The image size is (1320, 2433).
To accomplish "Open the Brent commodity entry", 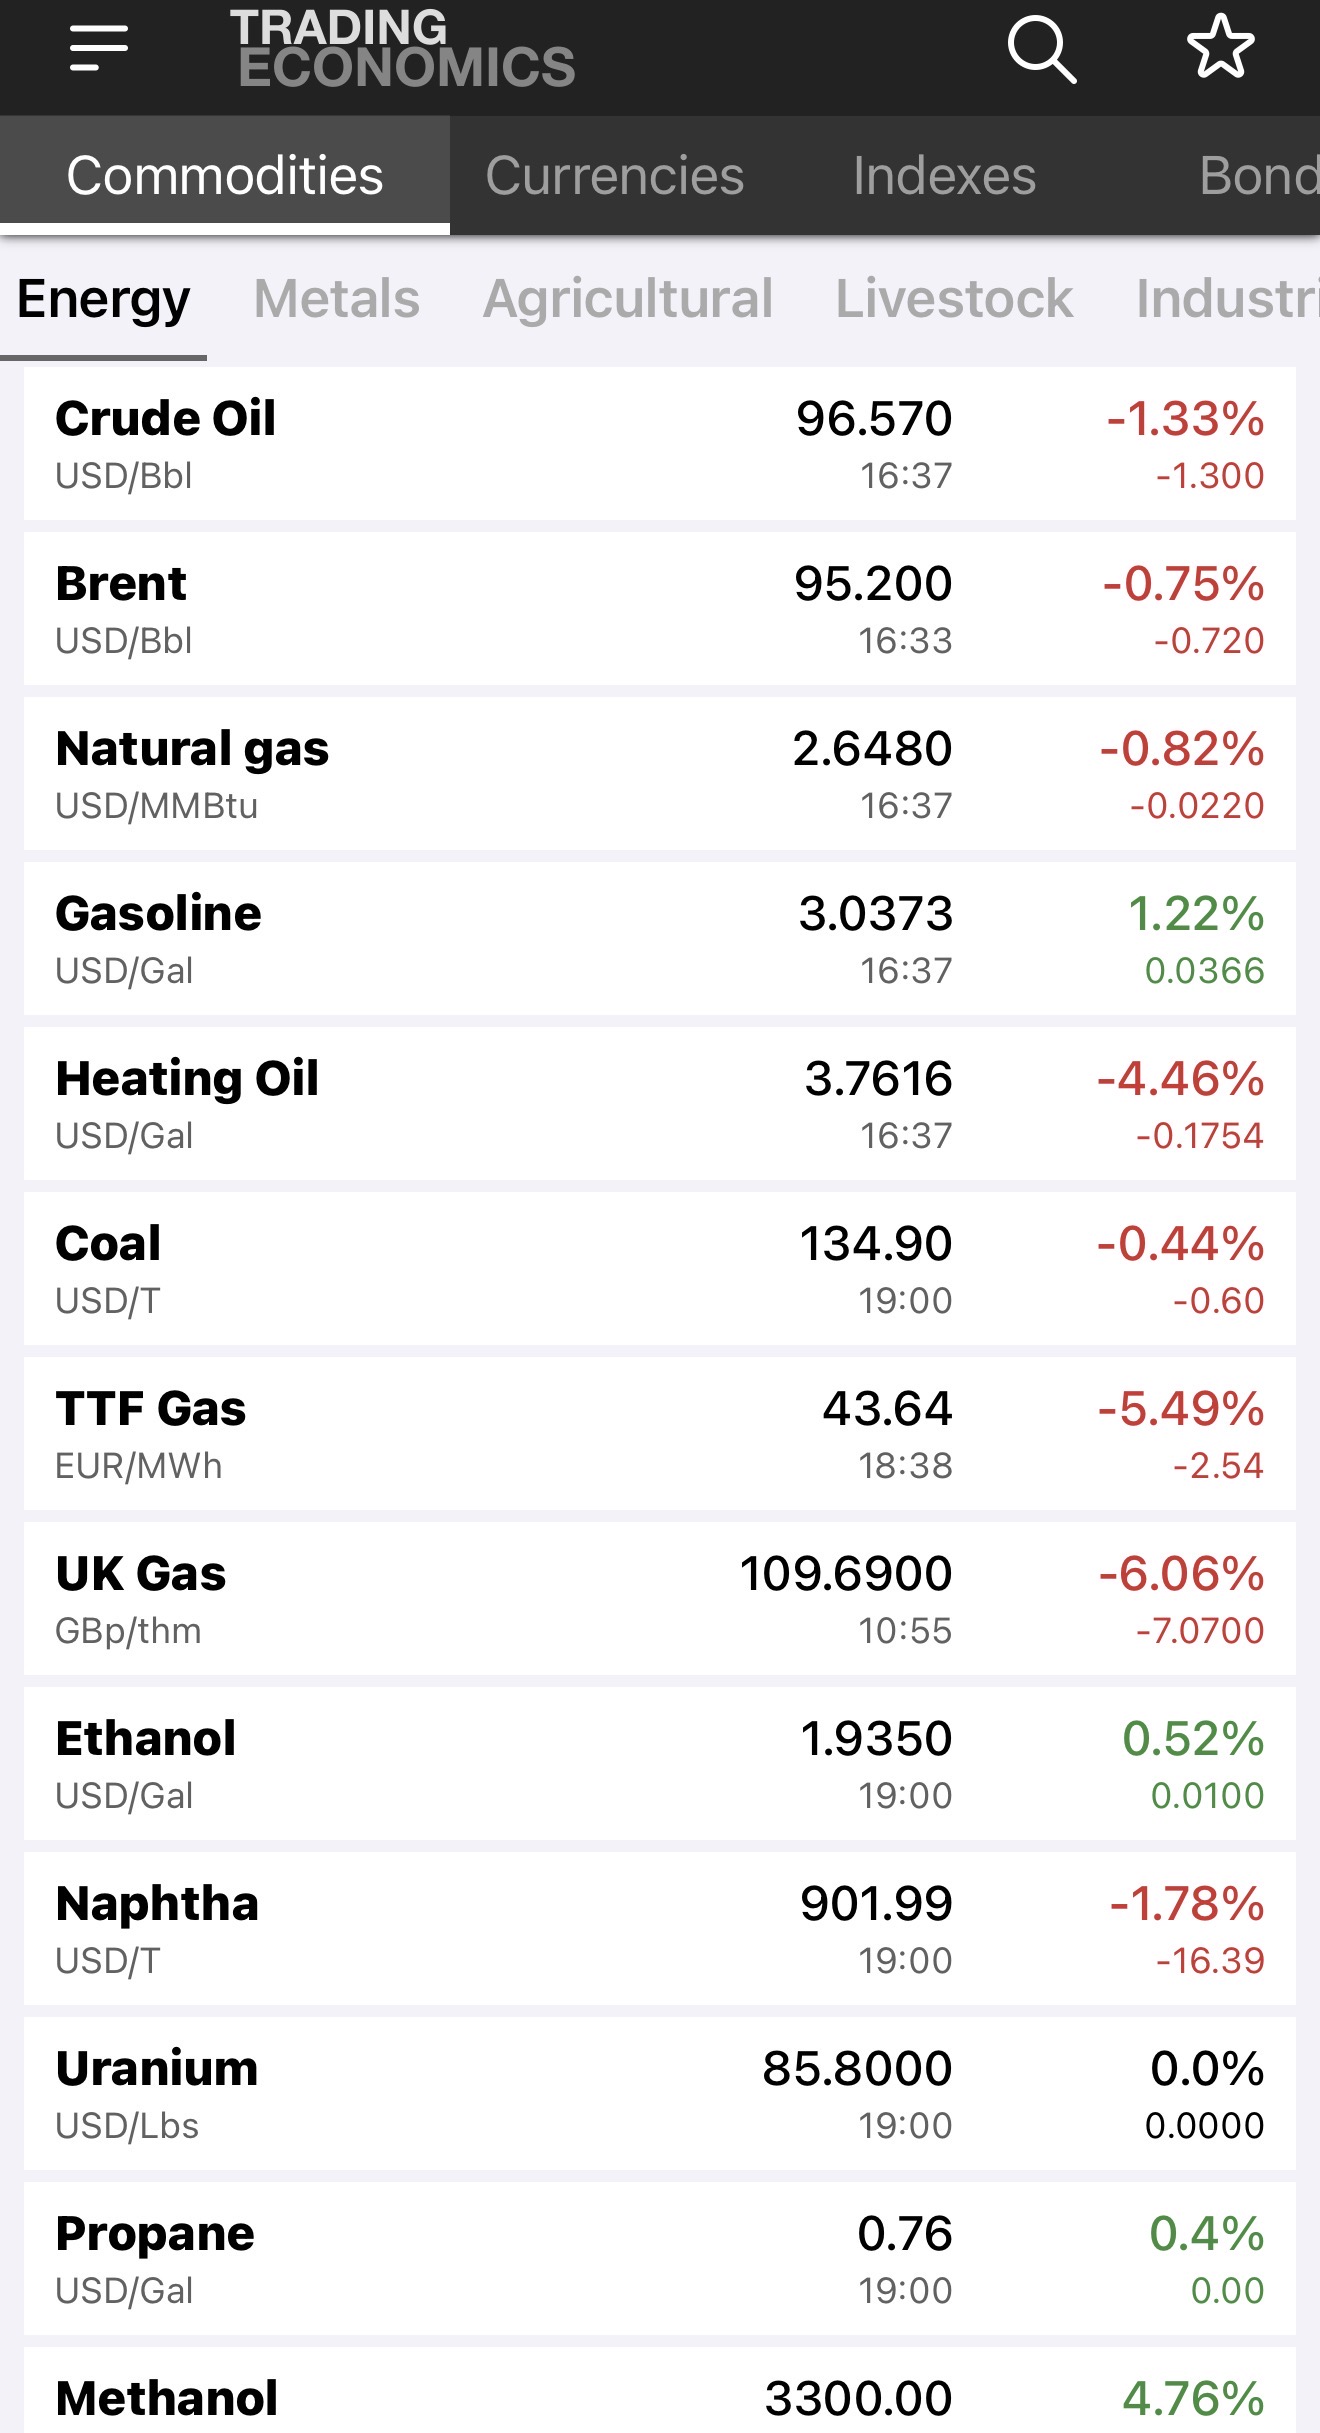I will coord(660,609).
